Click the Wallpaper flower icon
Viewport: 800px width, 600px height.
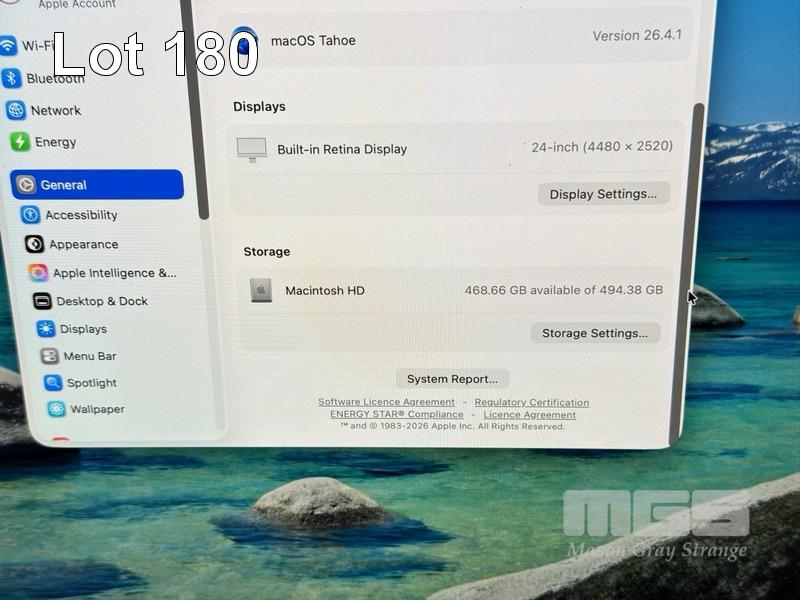56,409
